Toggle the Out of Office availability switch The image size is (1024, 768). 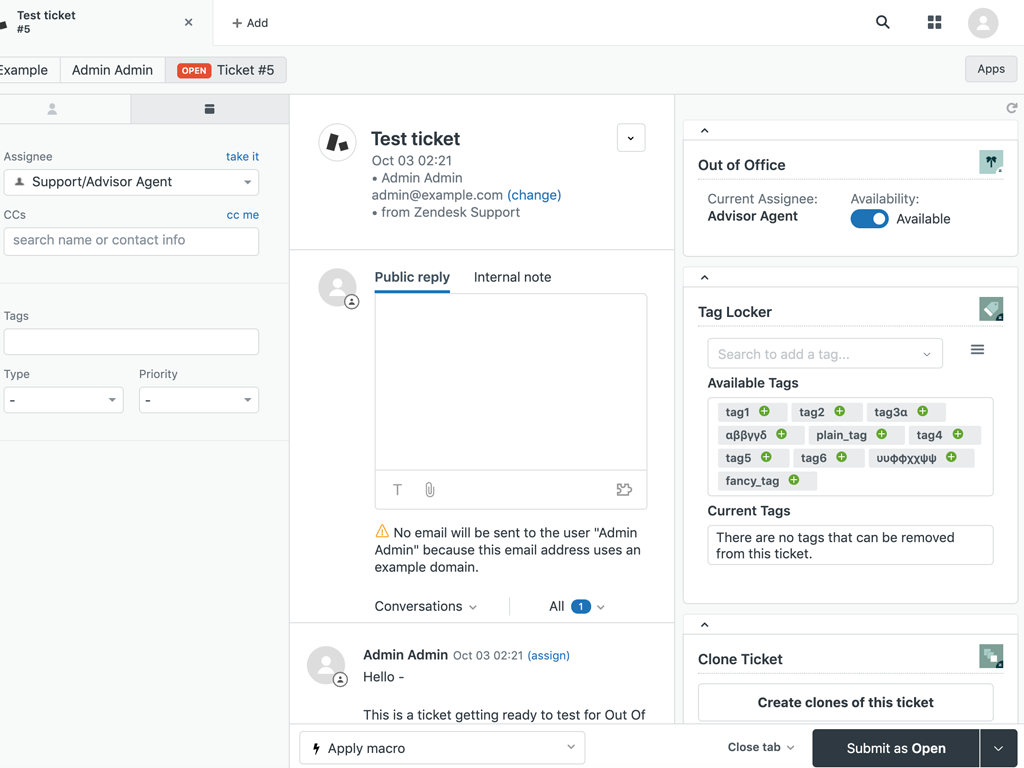(869, 219)
